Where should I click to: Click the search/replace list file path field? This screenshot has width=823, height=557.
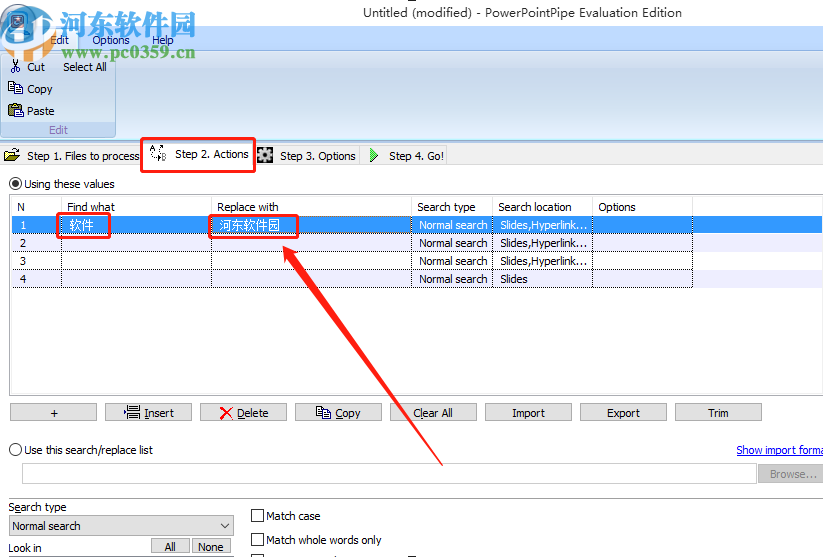pyautogui.click(x=389, y=474)
